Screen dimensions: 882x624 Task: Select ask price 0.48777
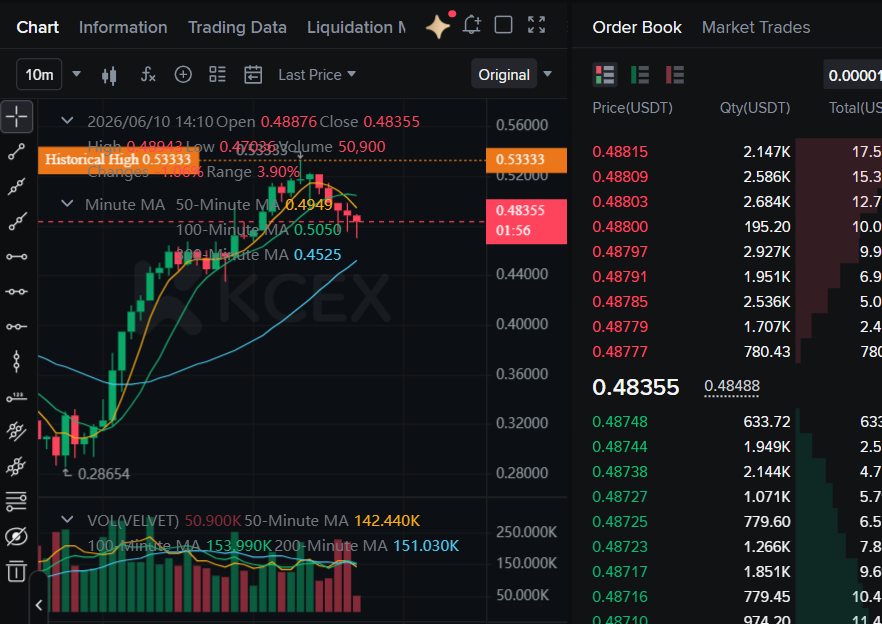(620, 352)
